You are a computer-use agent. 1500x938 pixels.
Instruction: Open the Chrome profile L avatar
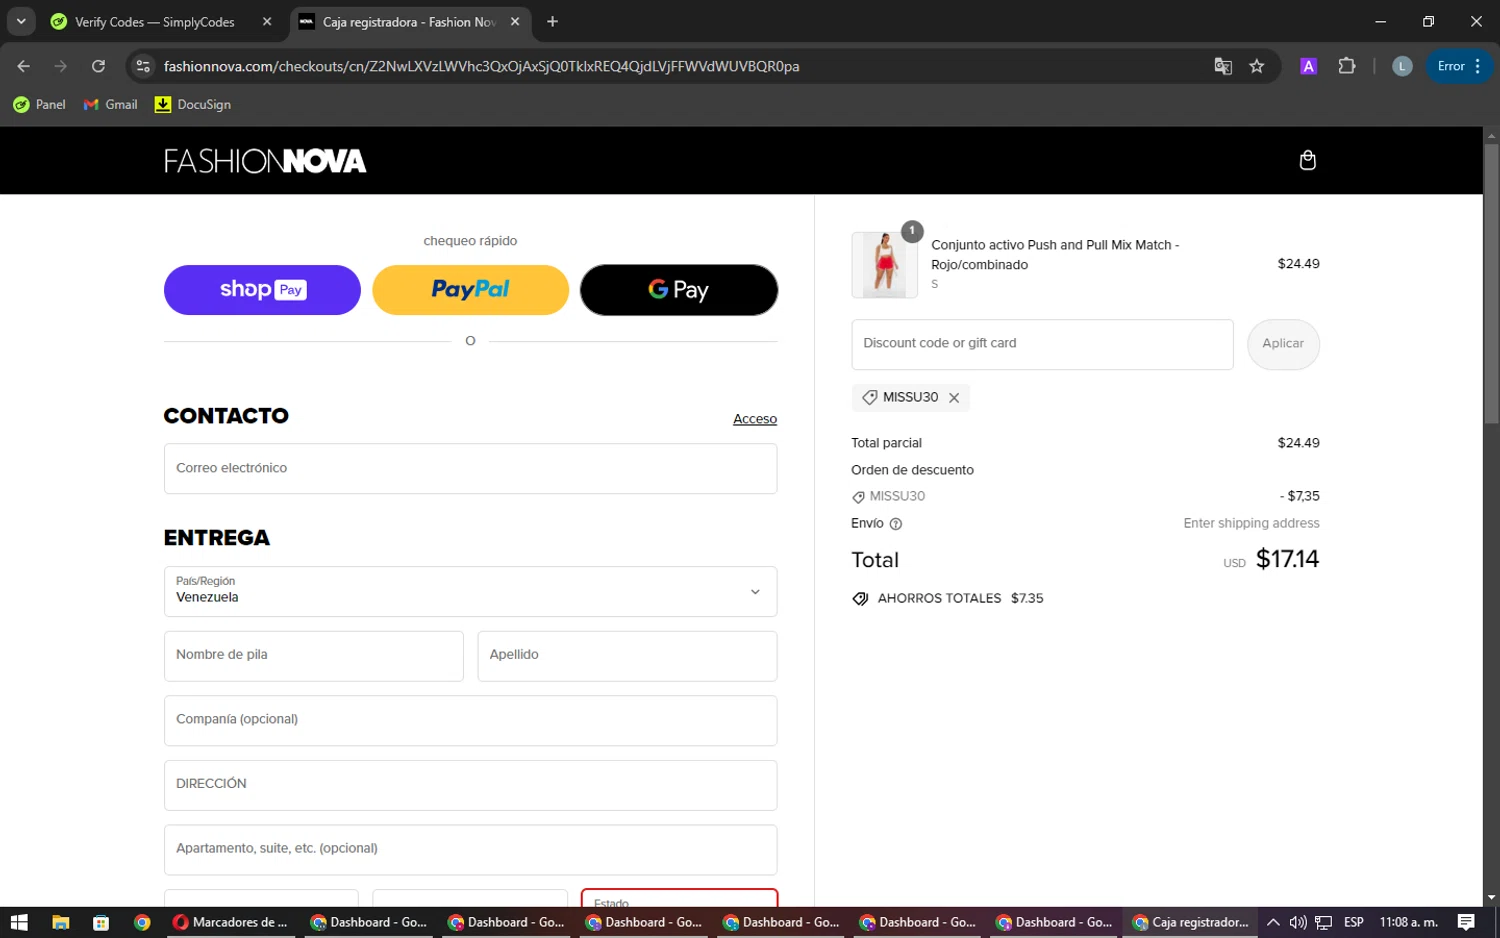pos(1402,66)
